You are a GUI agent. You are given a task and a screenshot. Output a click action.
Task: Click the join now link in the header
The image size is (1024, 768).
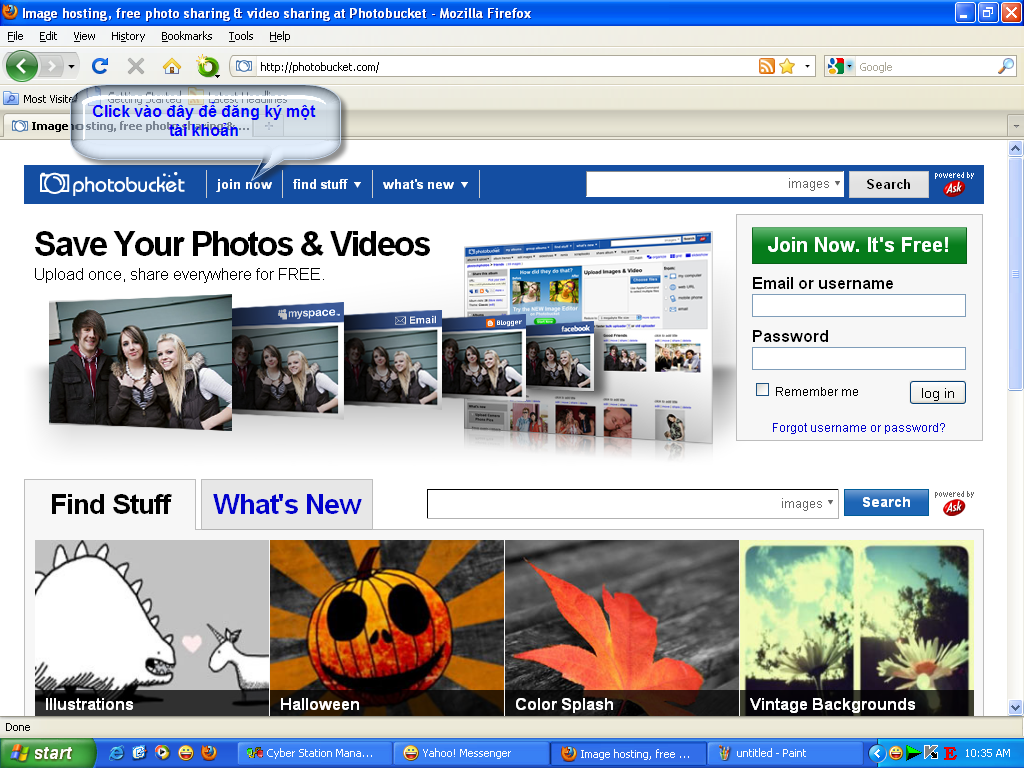pyautogui.click(x=244, y=184)
